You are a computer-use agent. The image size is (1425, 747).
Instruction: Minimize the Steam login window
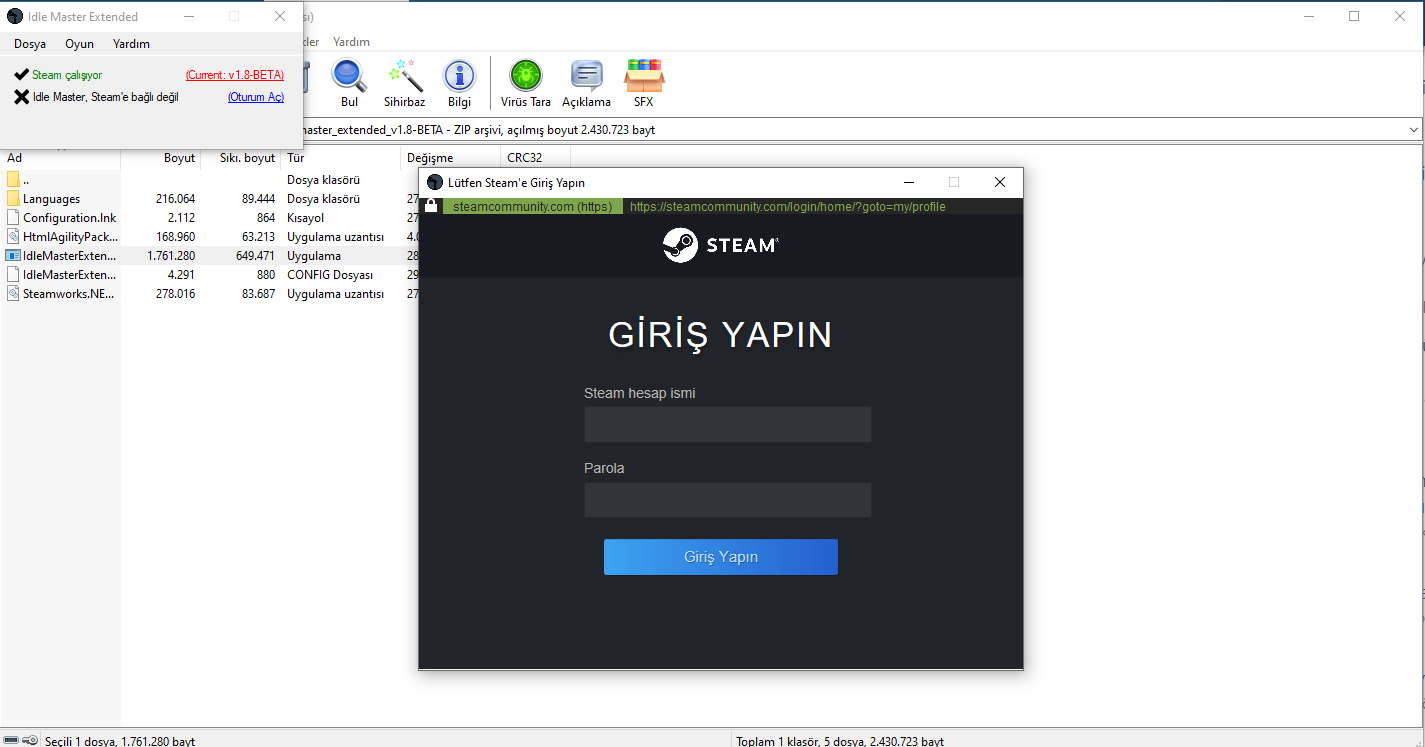(x=909, y=182)
